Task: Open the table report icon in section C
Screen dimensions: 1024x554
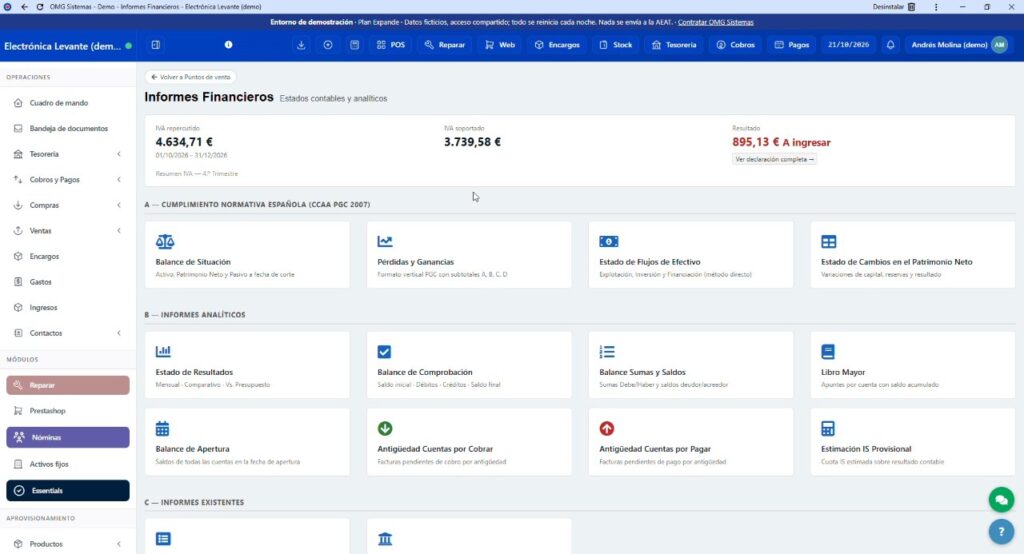Action: click(163, 539)
